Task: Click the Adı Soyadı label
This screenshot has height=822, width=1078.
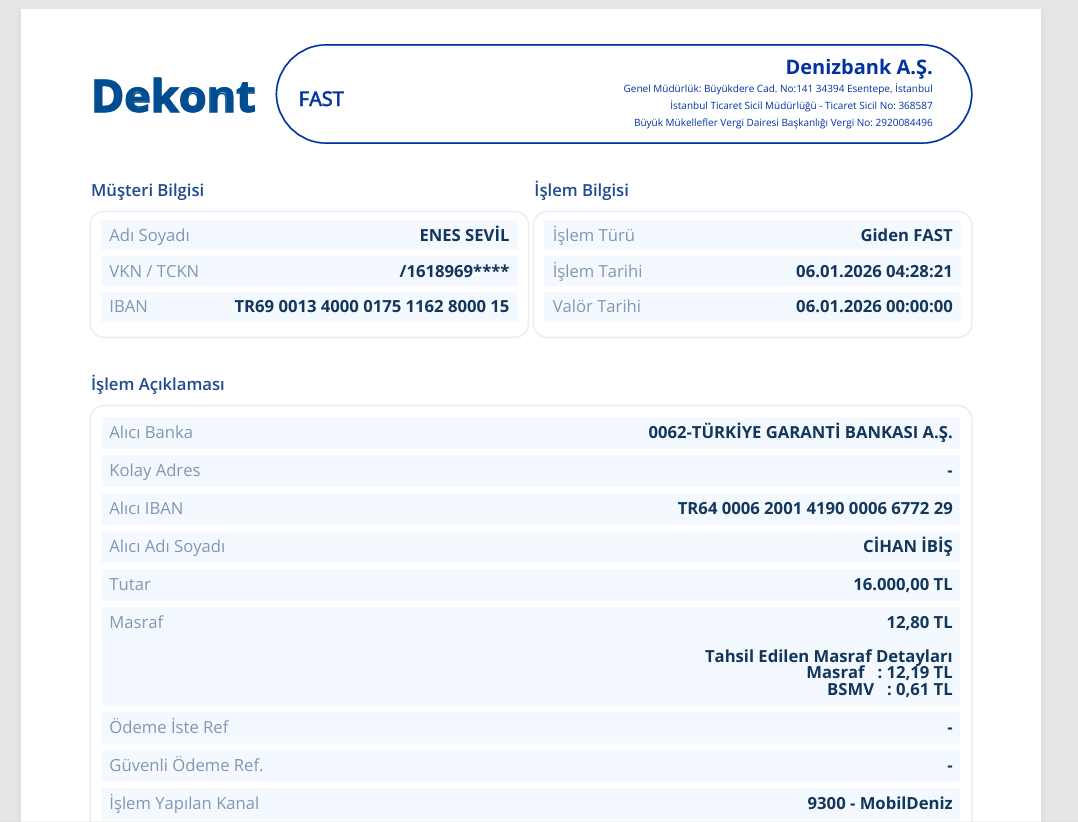Action: tap(149, 236)
